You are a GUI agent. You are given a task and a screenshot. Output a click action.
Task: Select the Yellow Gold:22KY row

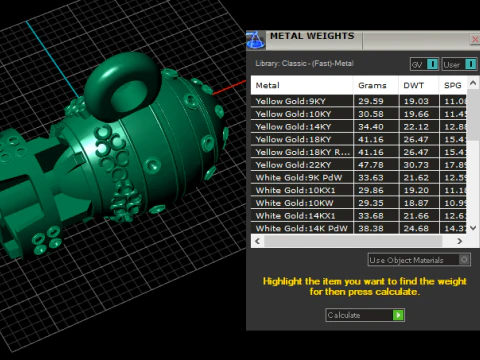[359, 165]
